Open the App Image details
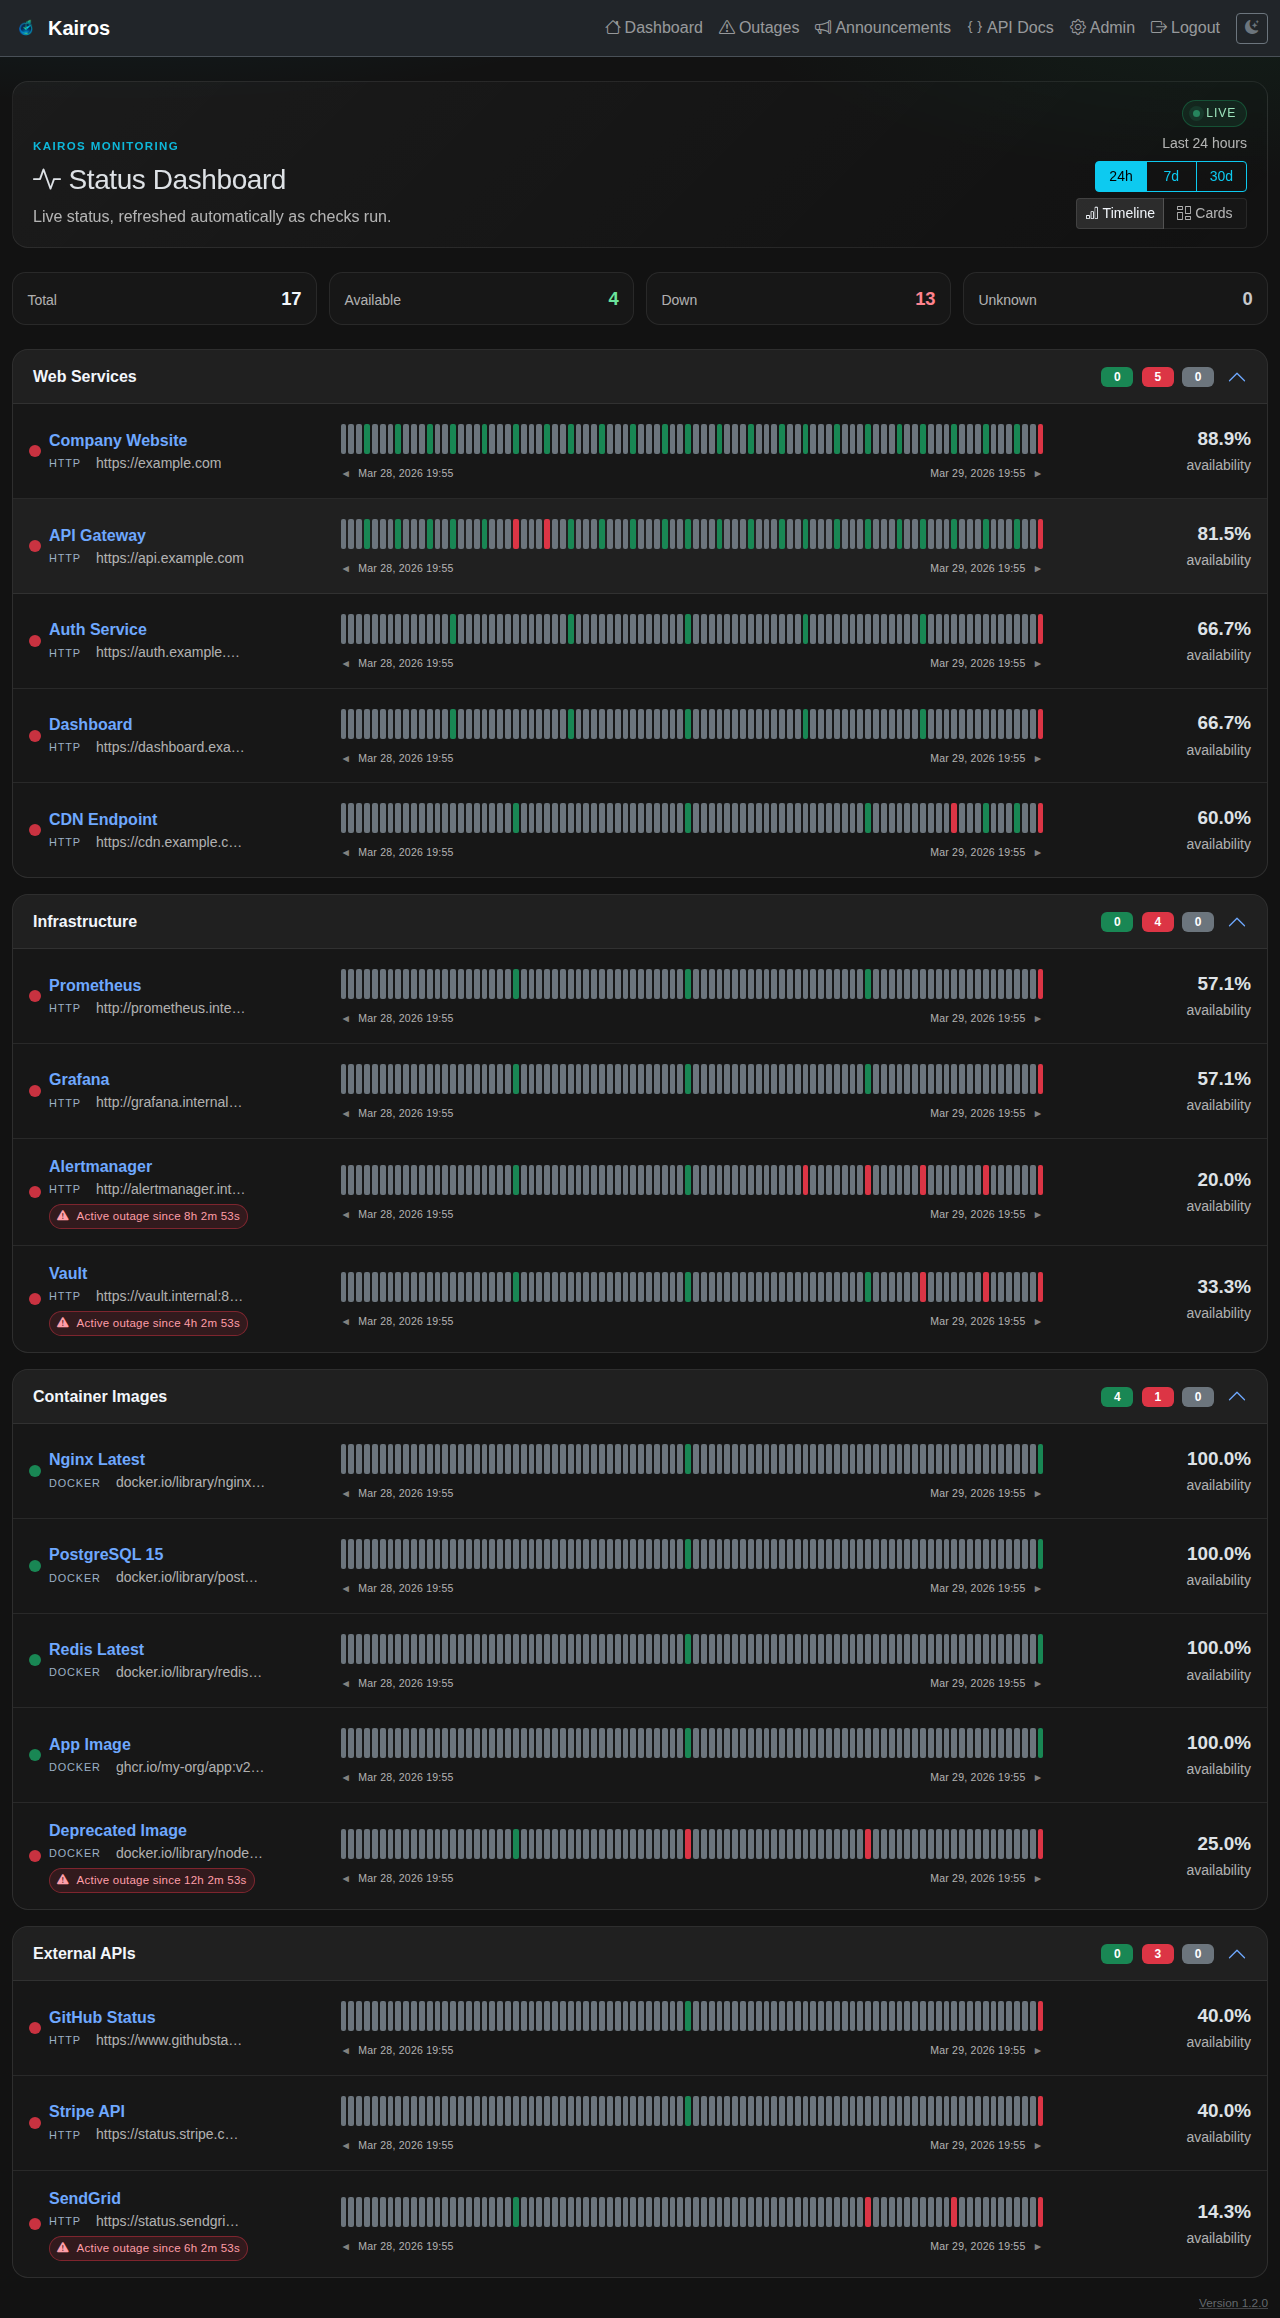Screen dimensions: 1280x2318 point(90,1744)
